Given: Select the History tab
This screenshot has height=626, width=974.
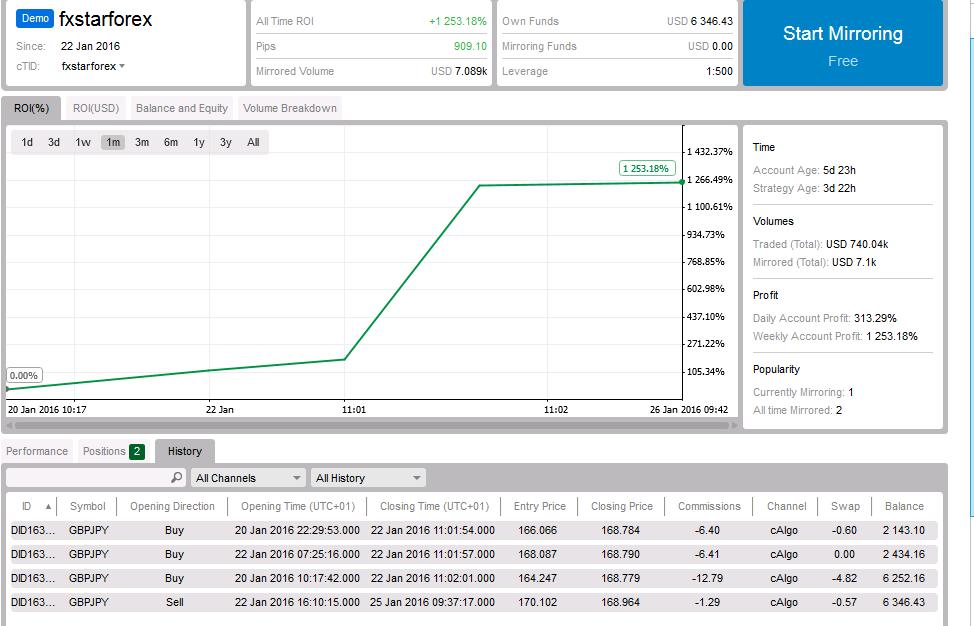Looking at the screenshot, I should [184, 451].
